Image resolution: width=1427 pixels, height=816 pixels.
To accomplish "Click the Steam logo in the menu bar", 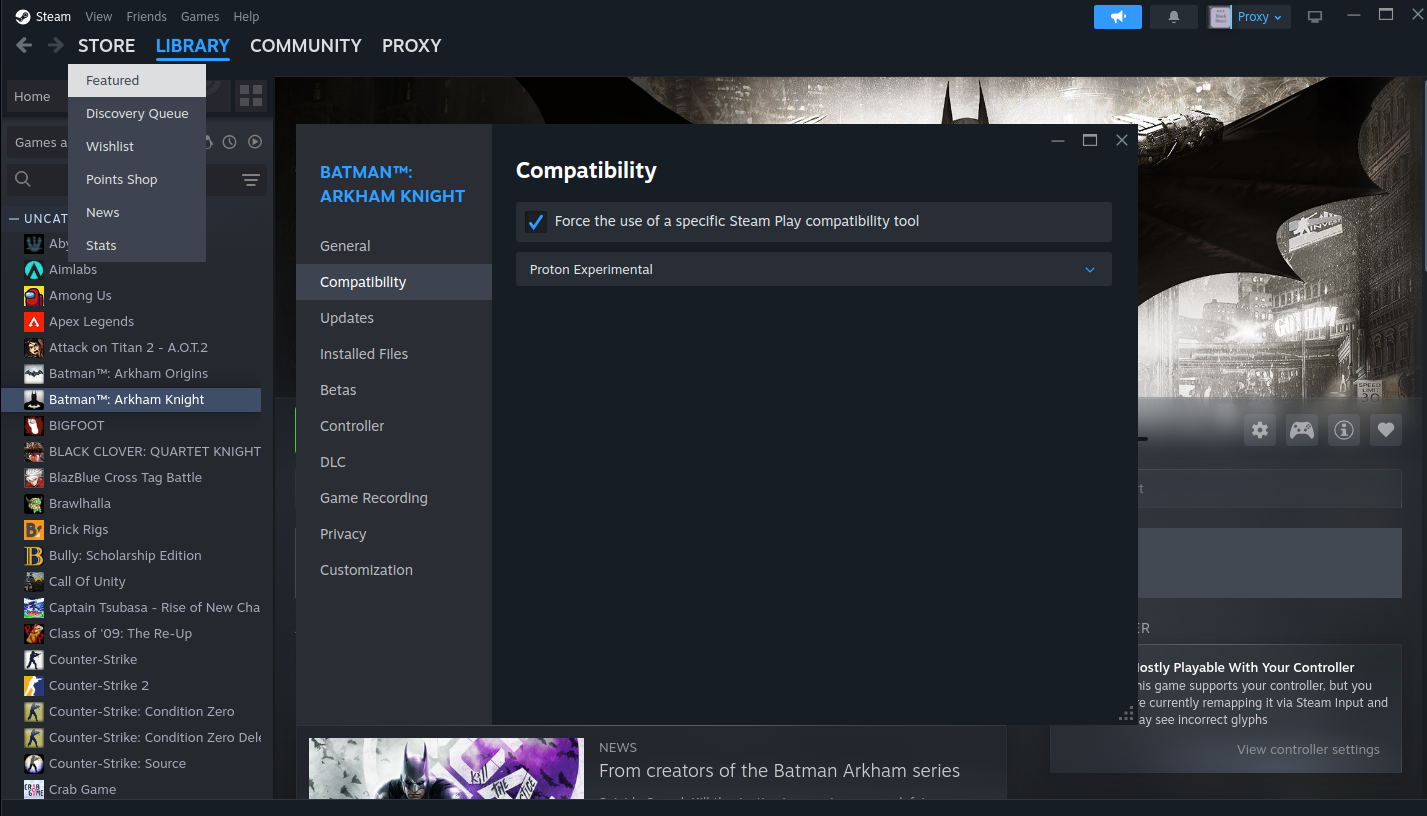I will [23, 16].
